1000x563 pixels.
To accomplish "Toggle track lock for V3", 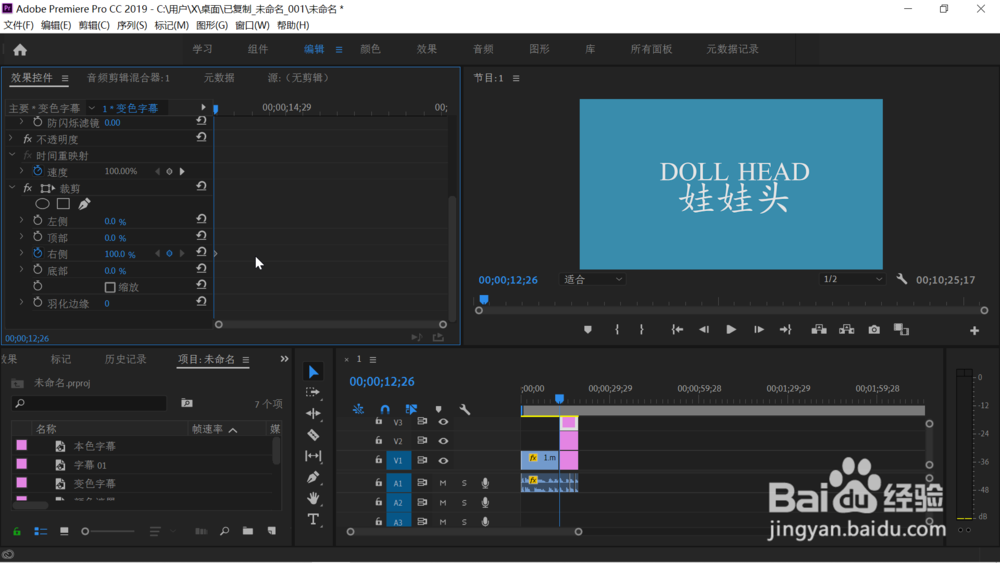I will coord(378,421).
